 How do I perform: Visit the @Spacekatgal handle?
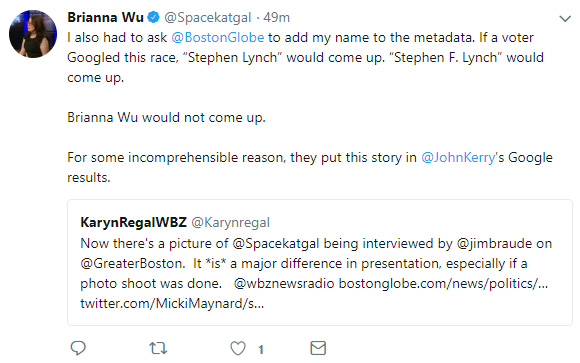(208, 18)
